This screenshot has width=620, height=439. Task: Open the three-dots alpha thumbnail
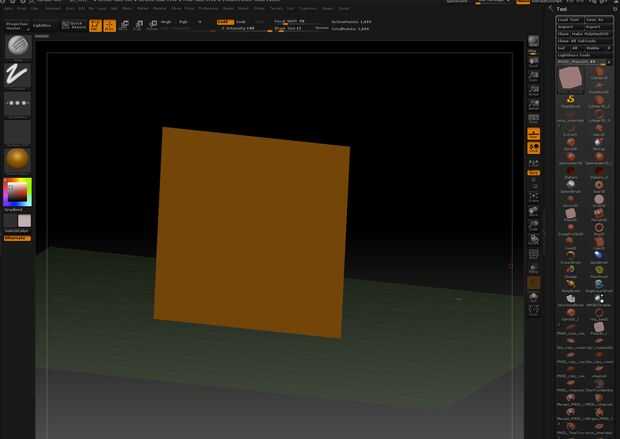point(17,103)
